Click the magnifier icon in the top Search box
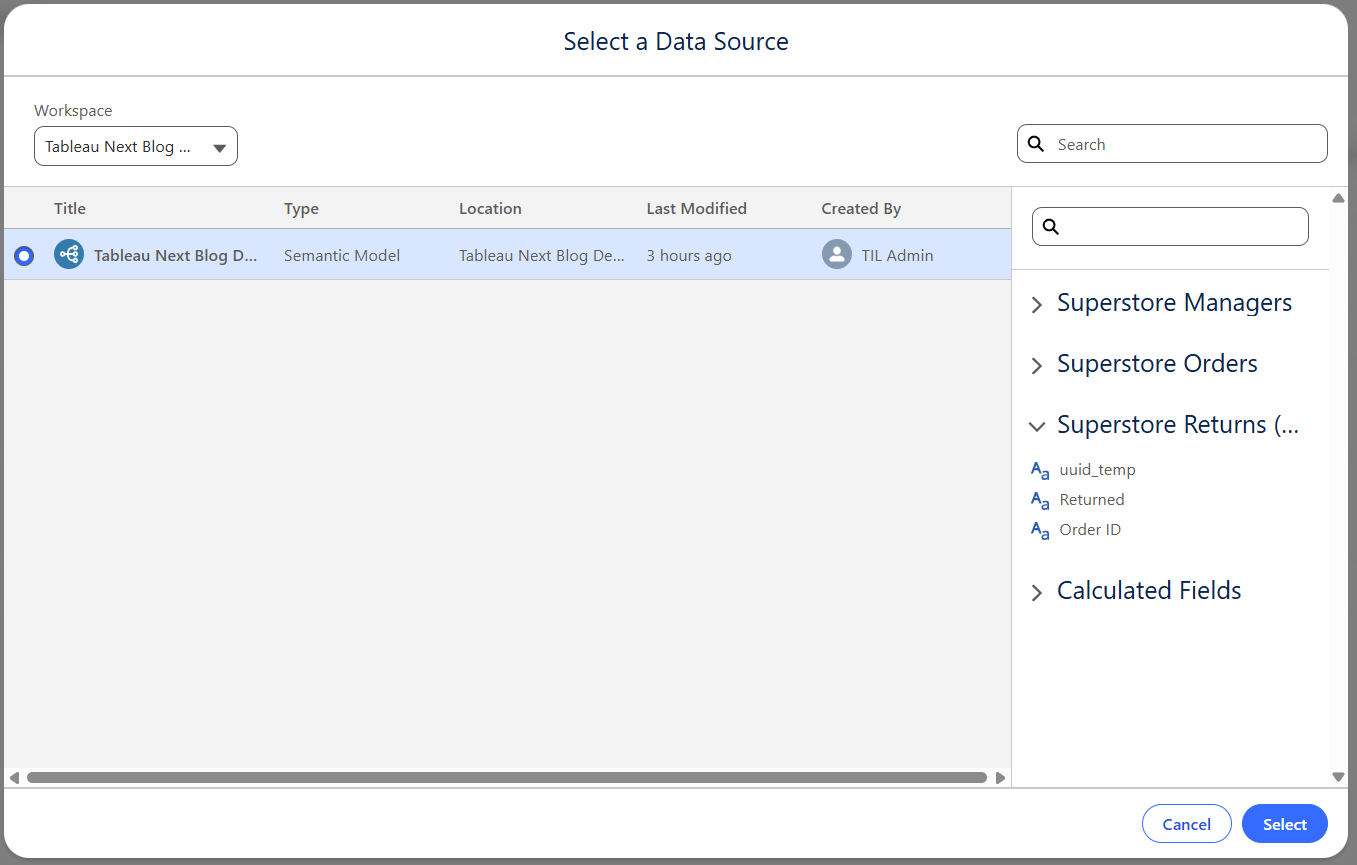Image resolution: width=1357 pixels, height=865 pixels. [x=1037, y=144]
